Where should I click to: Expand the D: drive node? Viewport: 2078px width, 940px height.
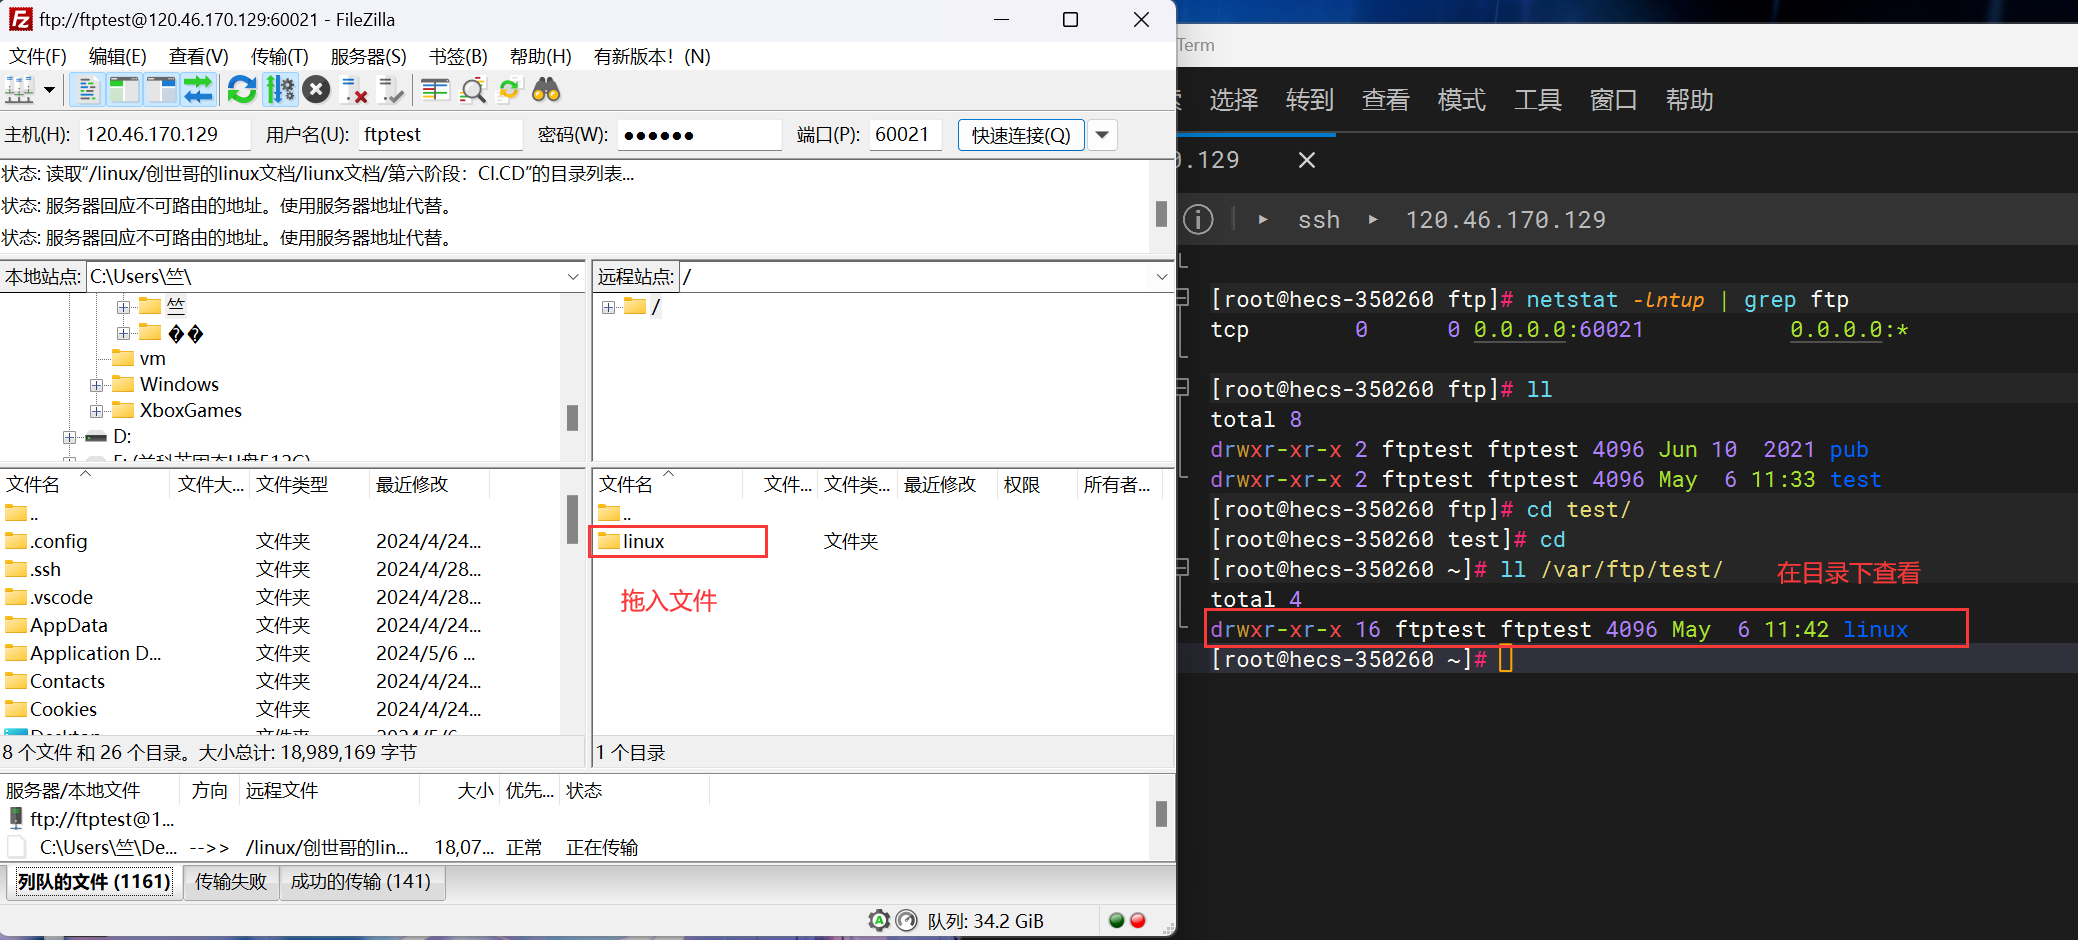tap(69, 436)
